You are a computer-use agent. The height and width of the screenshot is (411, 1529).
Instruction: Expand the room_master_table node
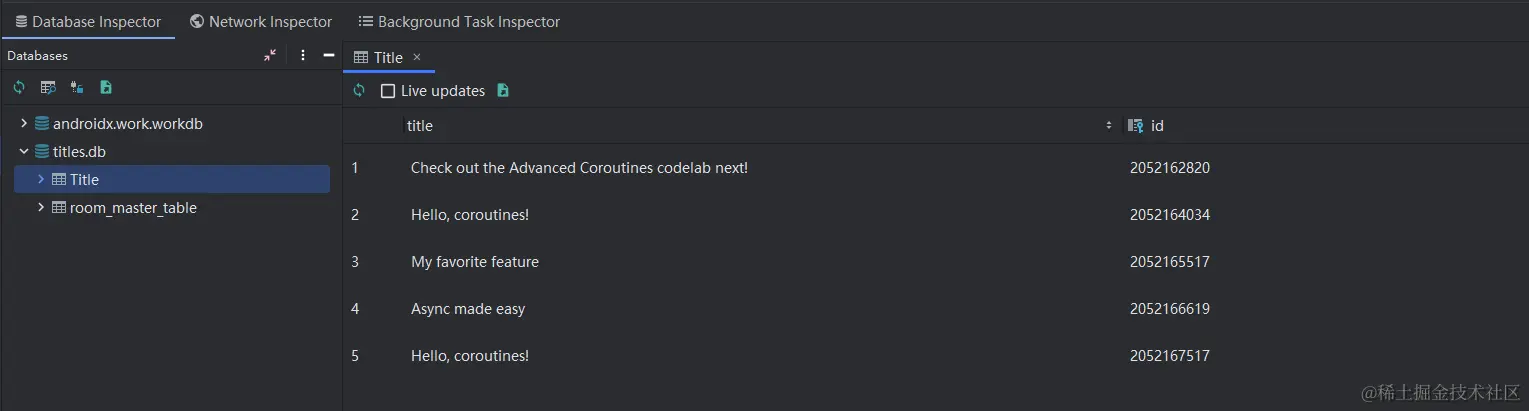pyautogui.click(x=41, y=208)
